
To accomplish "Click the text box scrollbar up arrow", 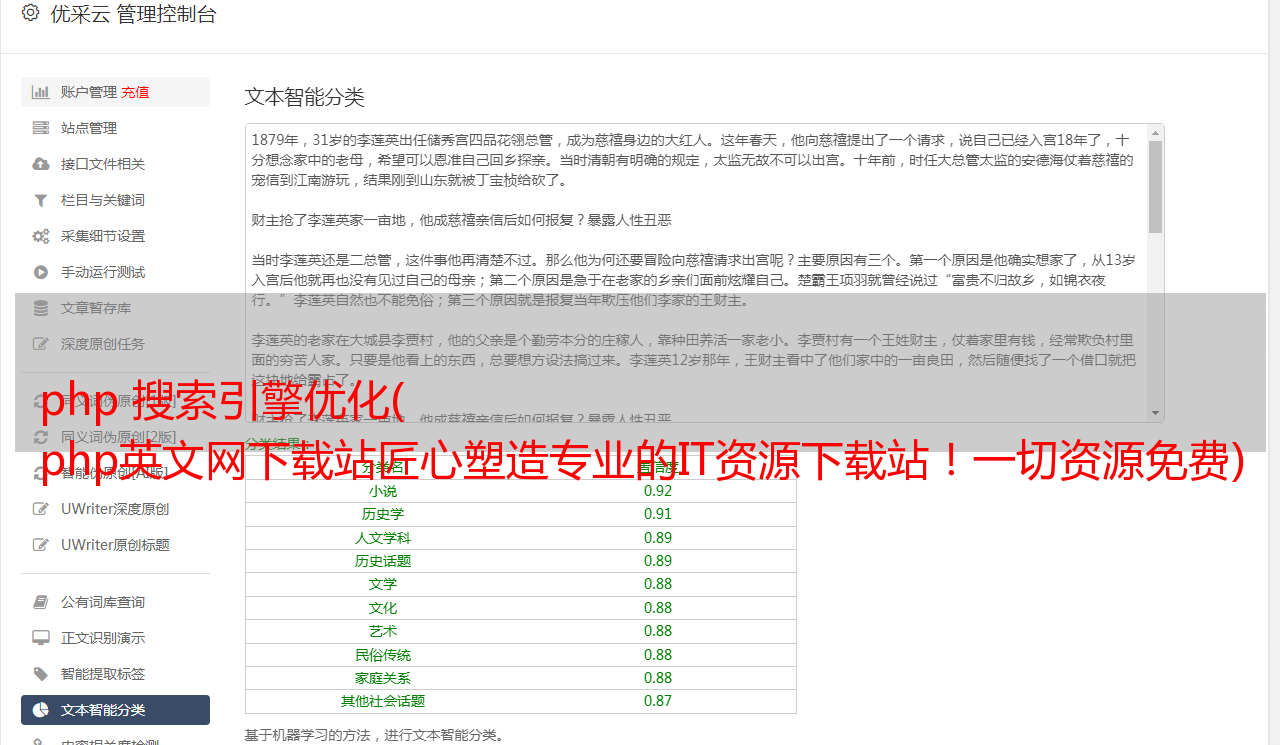I will coord(1156,132).
